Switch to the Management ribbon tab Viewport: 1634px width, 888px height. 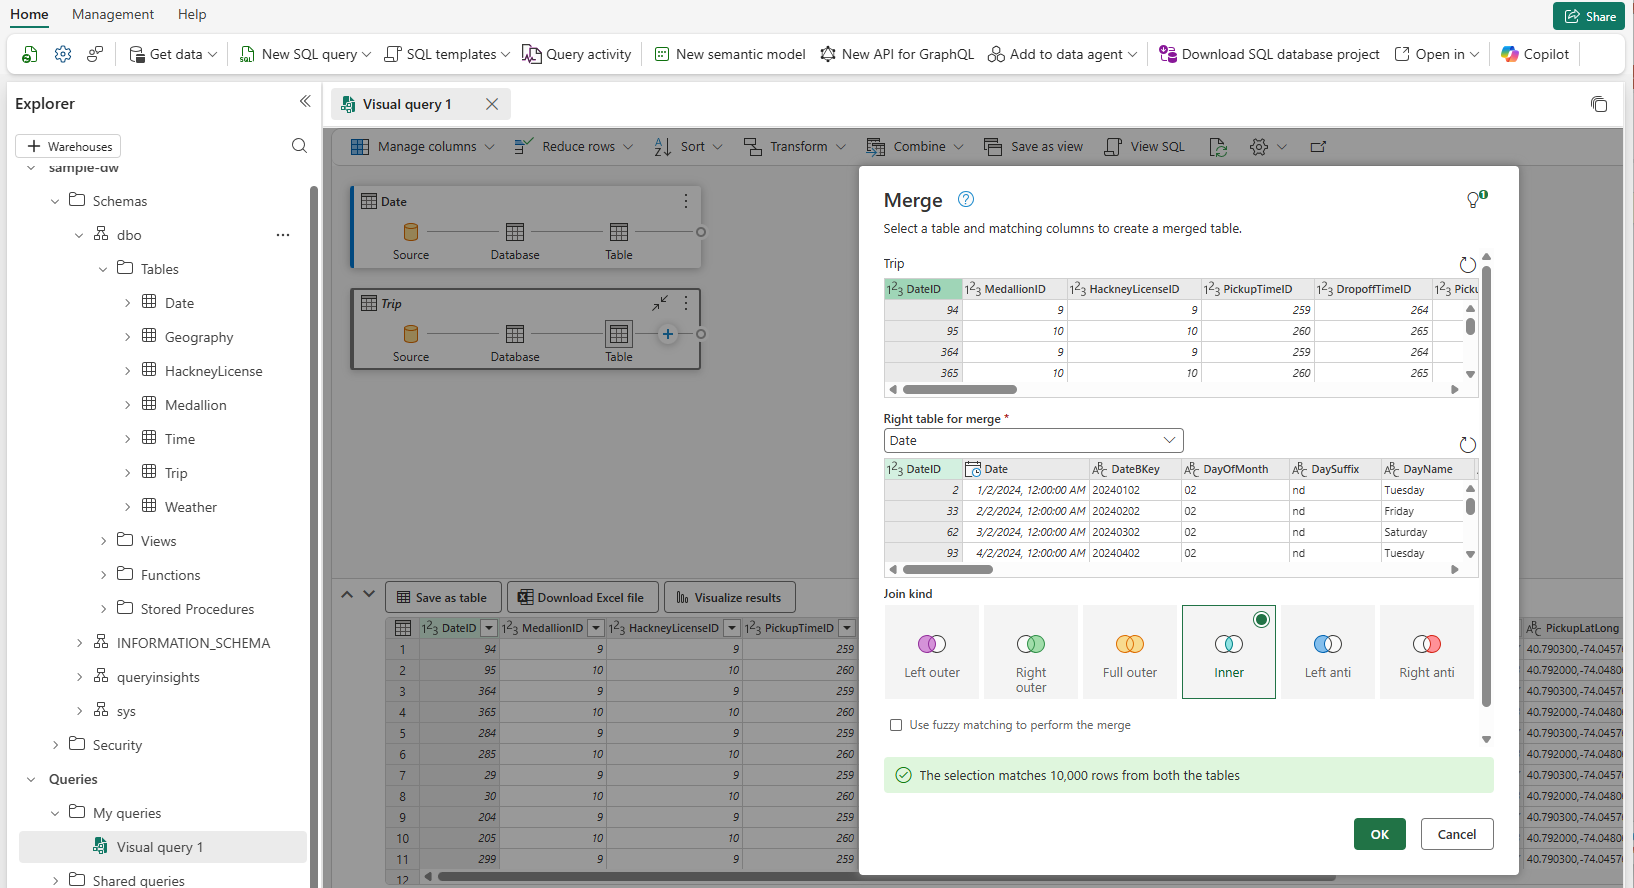pos(113,14)
